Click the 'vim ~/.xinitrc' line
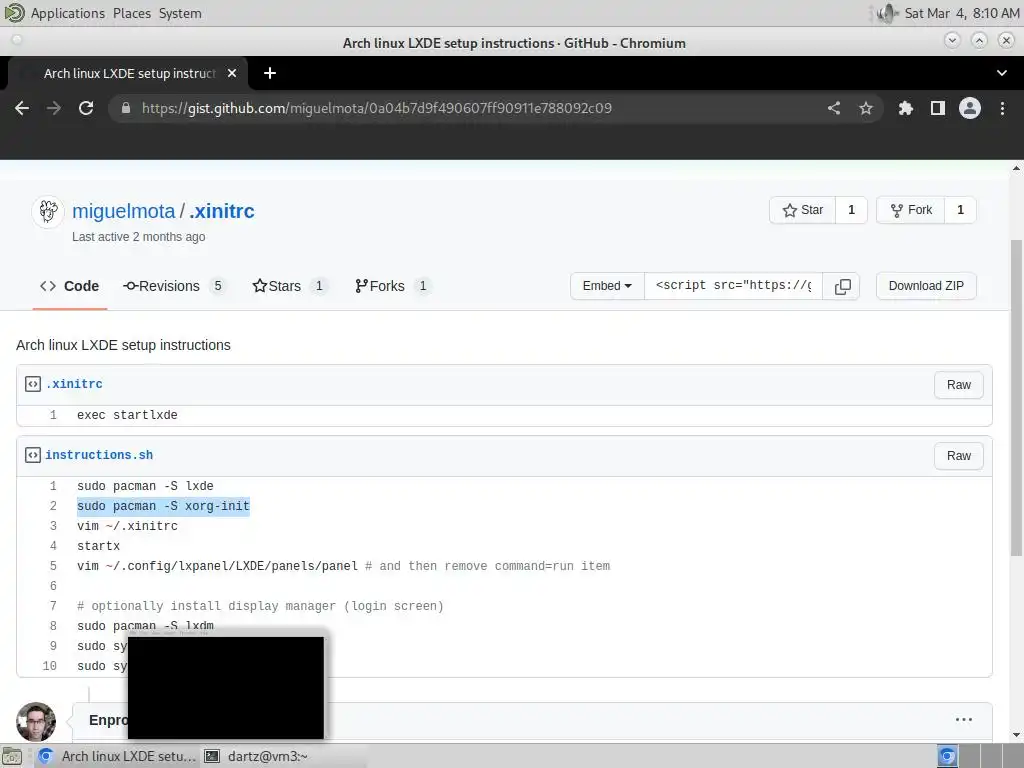 (x=127, y=526)
